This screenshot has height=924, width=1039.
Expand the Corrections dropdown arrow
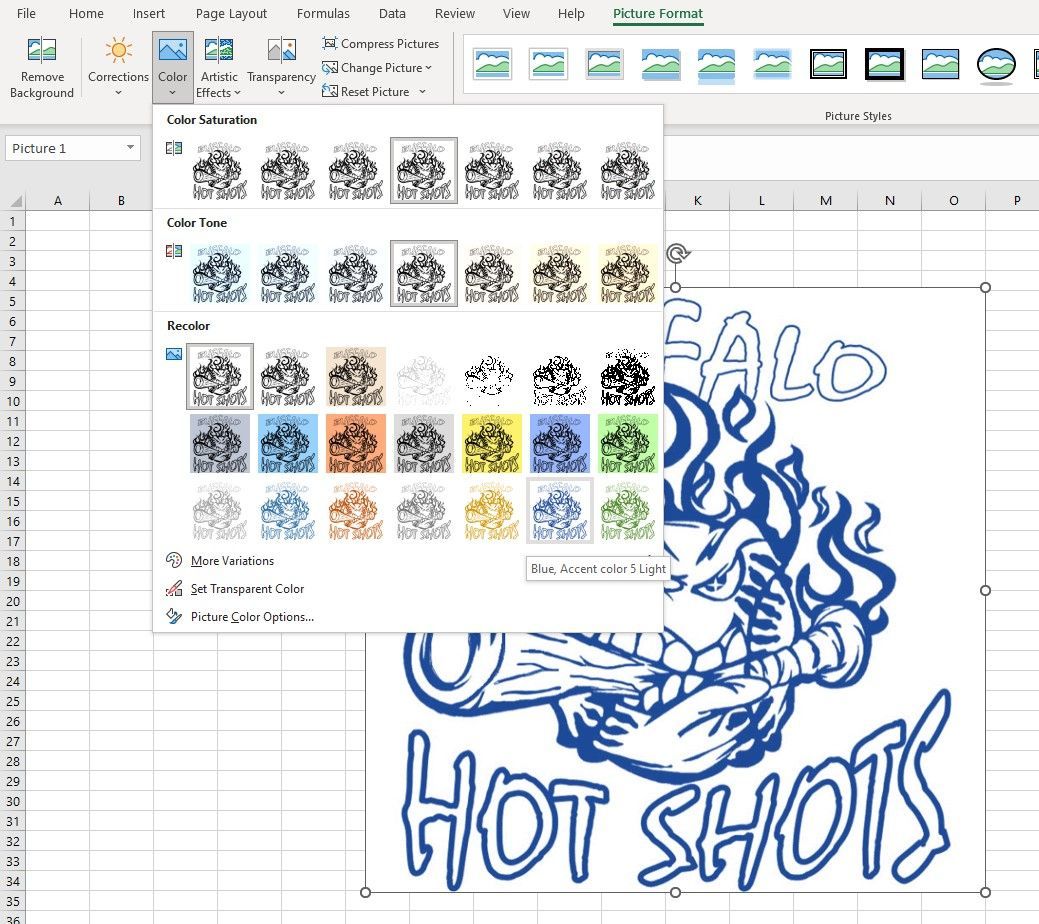click(x=119, y=93)
